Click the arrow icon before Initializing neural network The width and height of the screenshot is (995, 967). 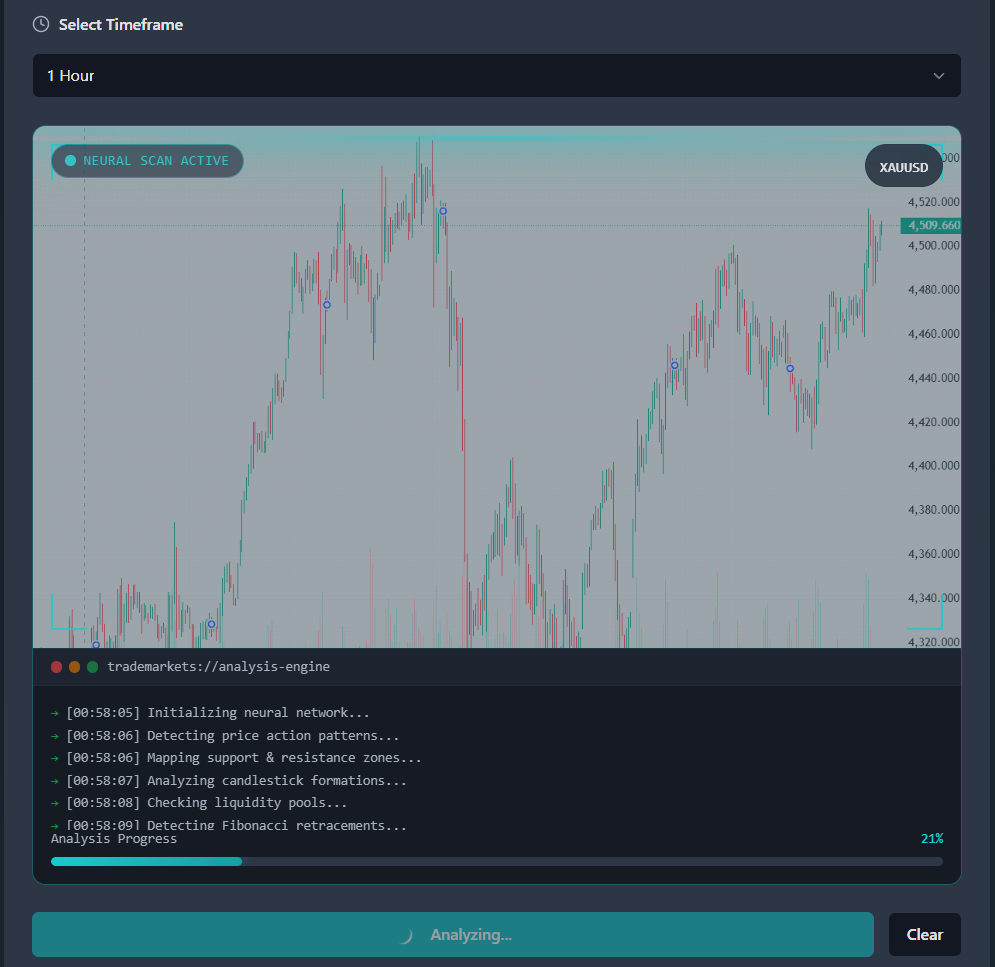coord(55,713)
